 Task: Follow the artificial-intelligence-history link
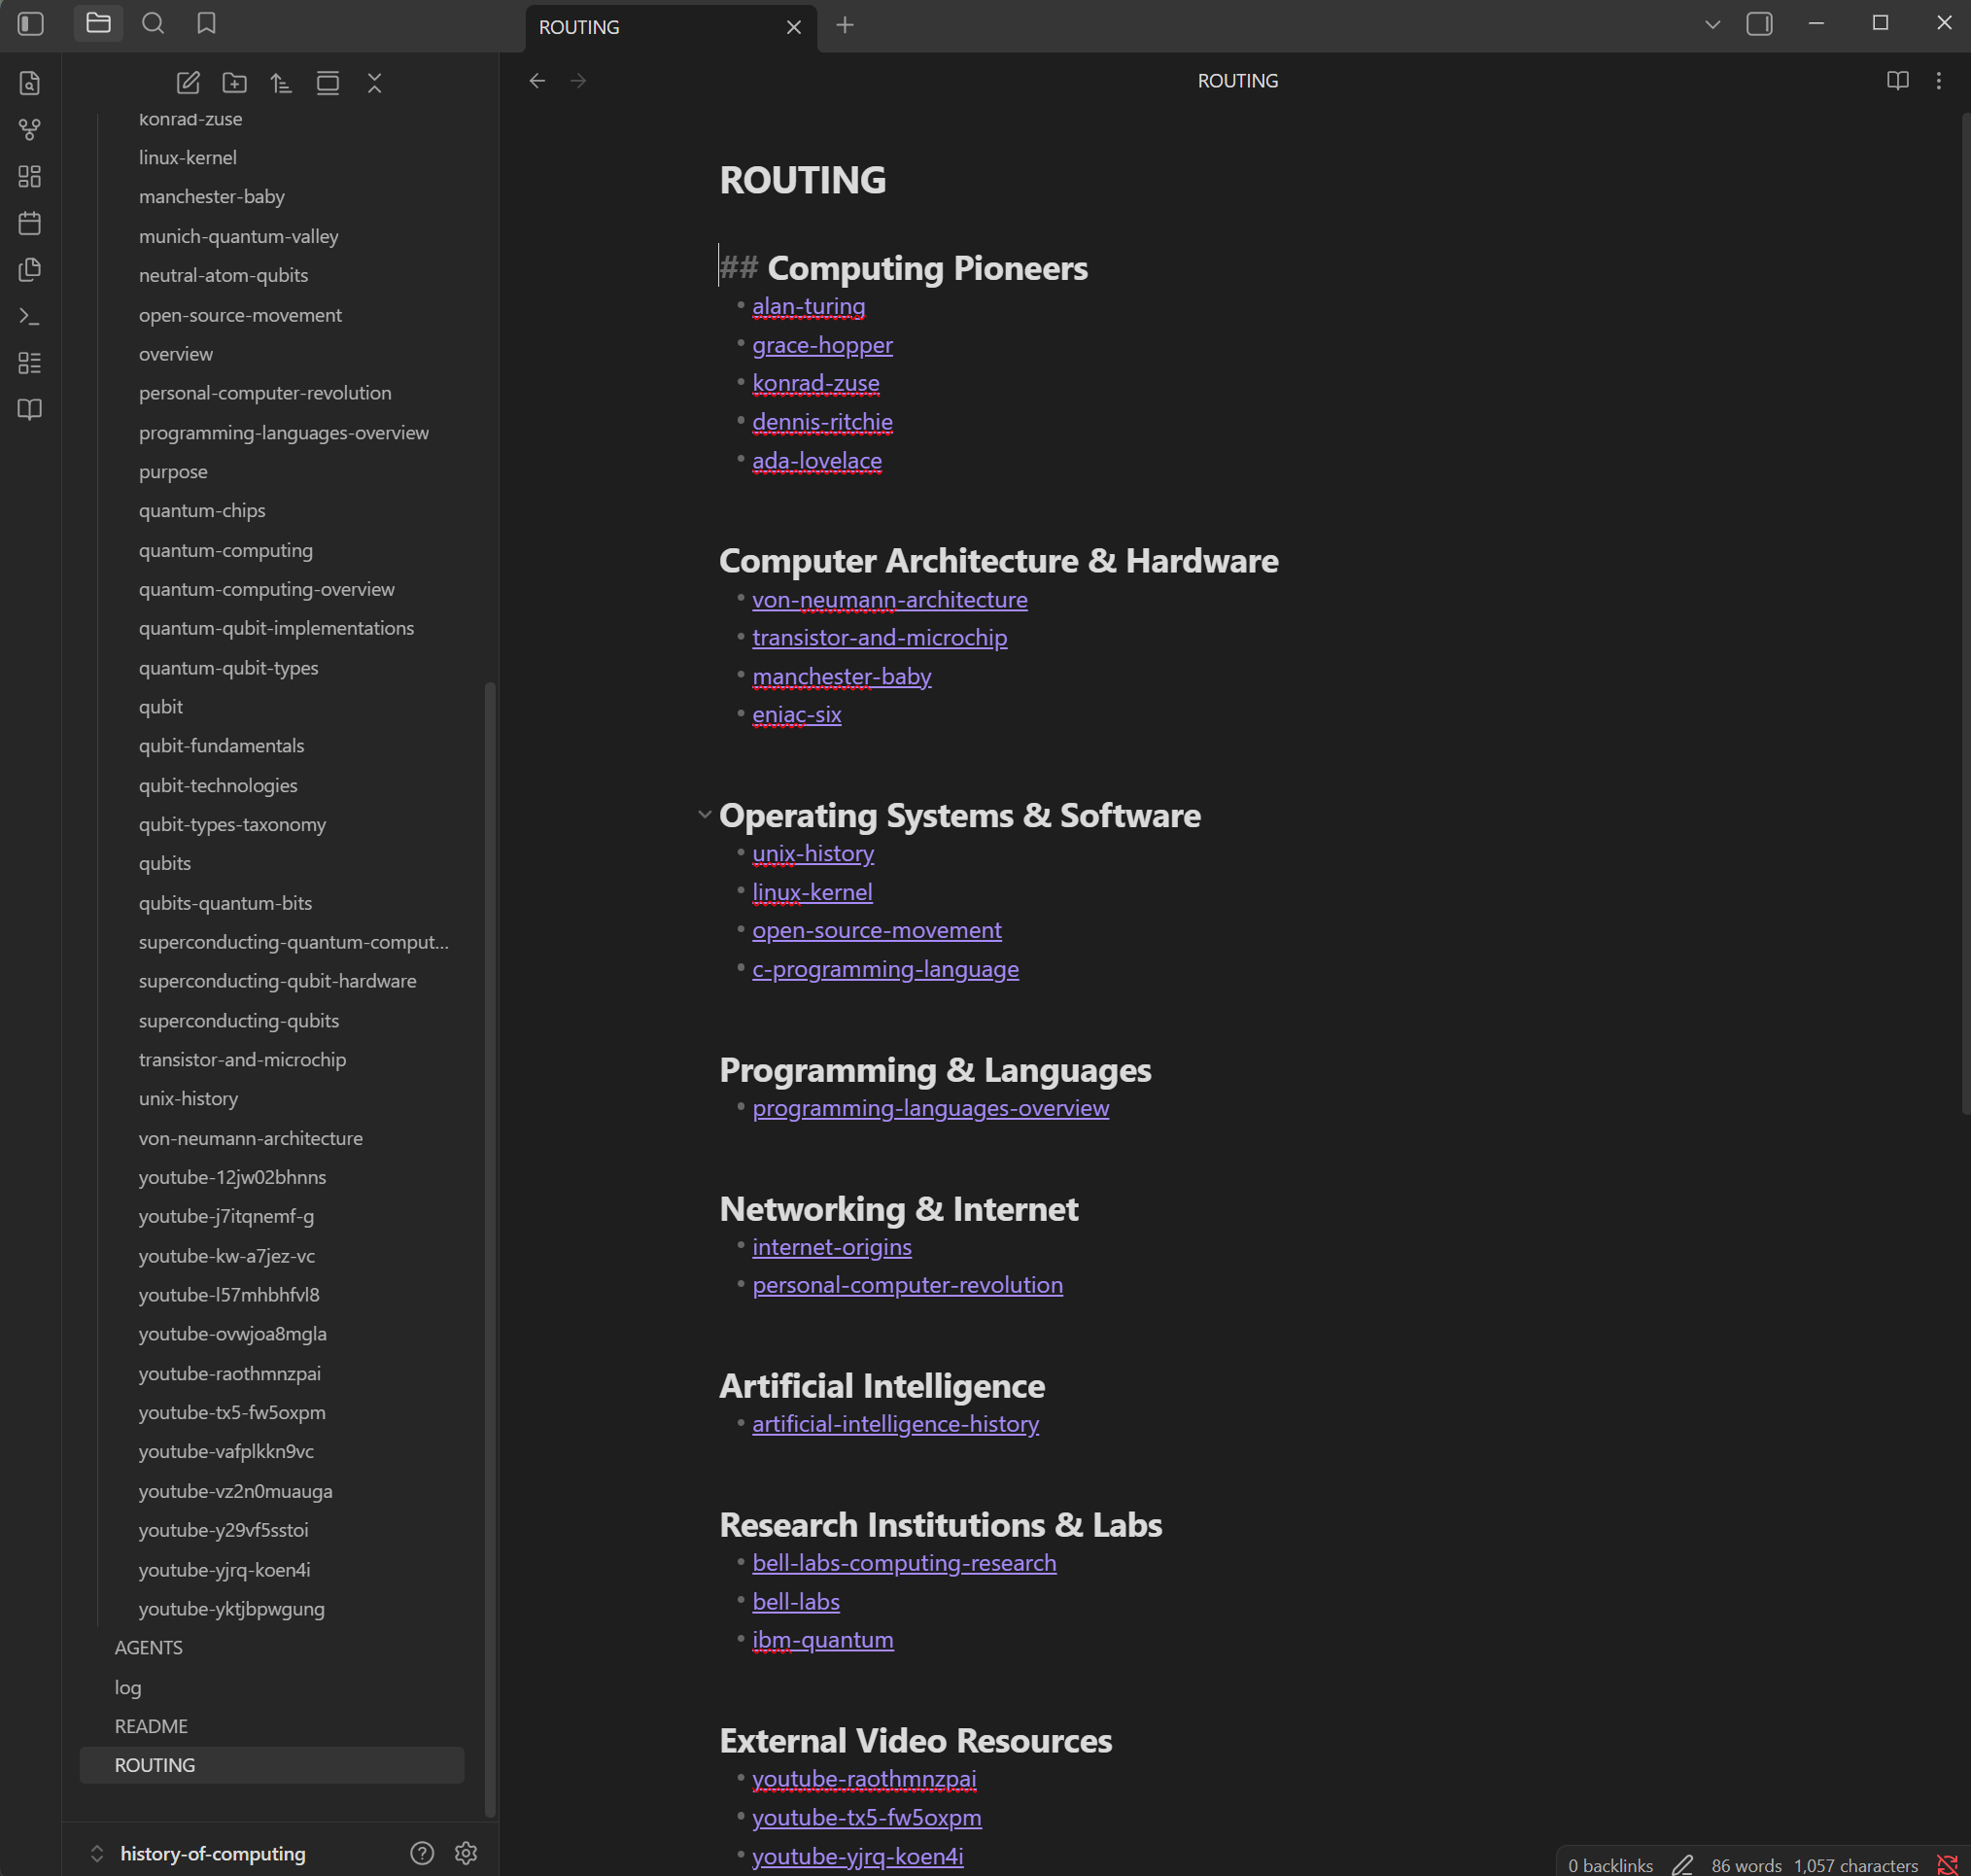pos(895,1424)
